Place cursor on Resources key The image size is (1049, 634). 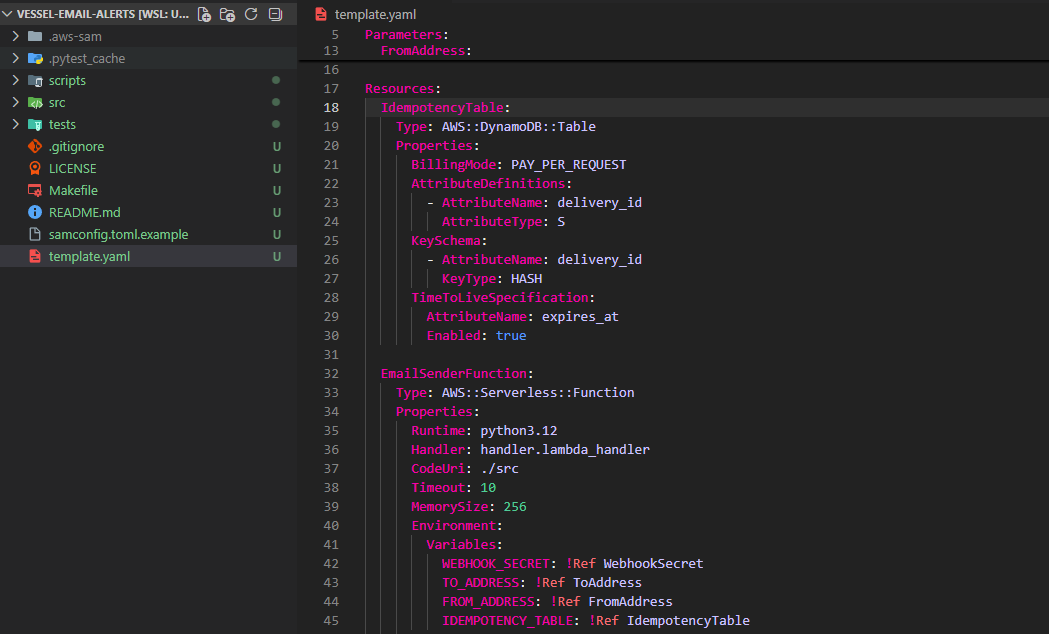(399, 89)
